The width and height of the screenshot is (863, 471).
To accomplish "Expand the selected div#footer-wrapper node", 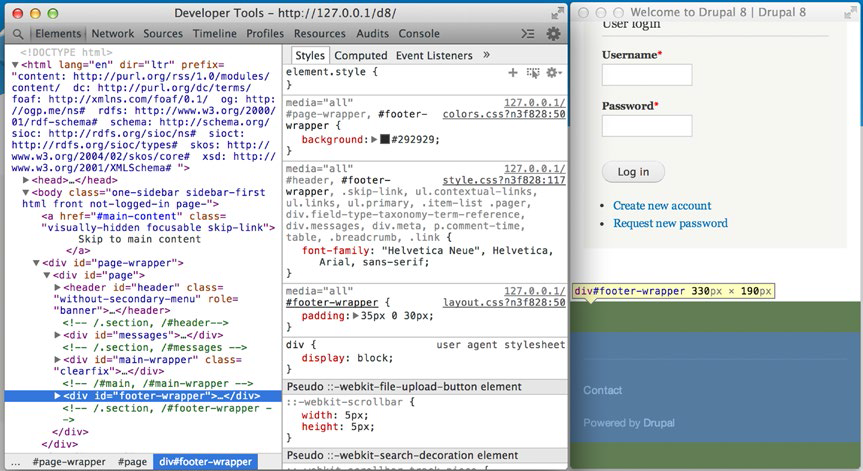I will pyautogui.click(x=57, y=396).
